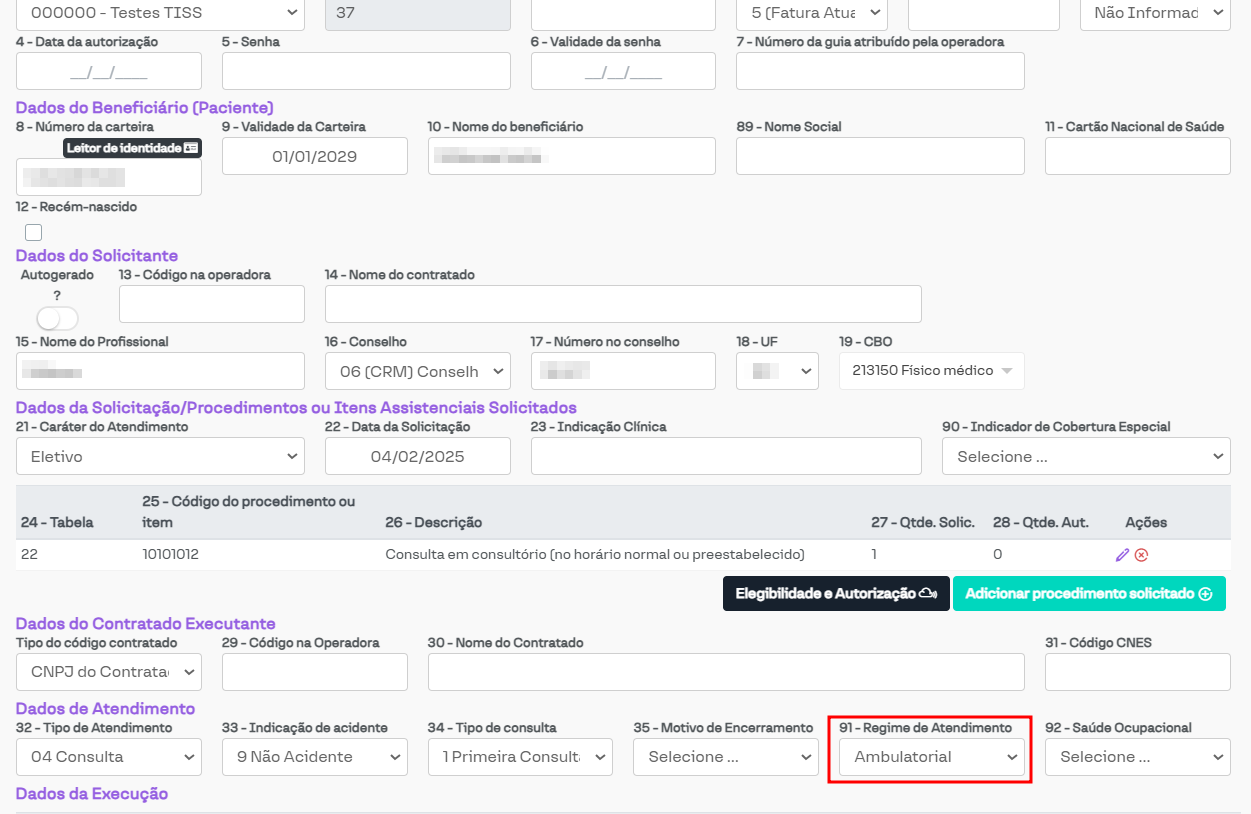Select the Saúde Ocupacional dropdown
The height and width of the screenshot is (814, 1251).
click(1137, 757)
